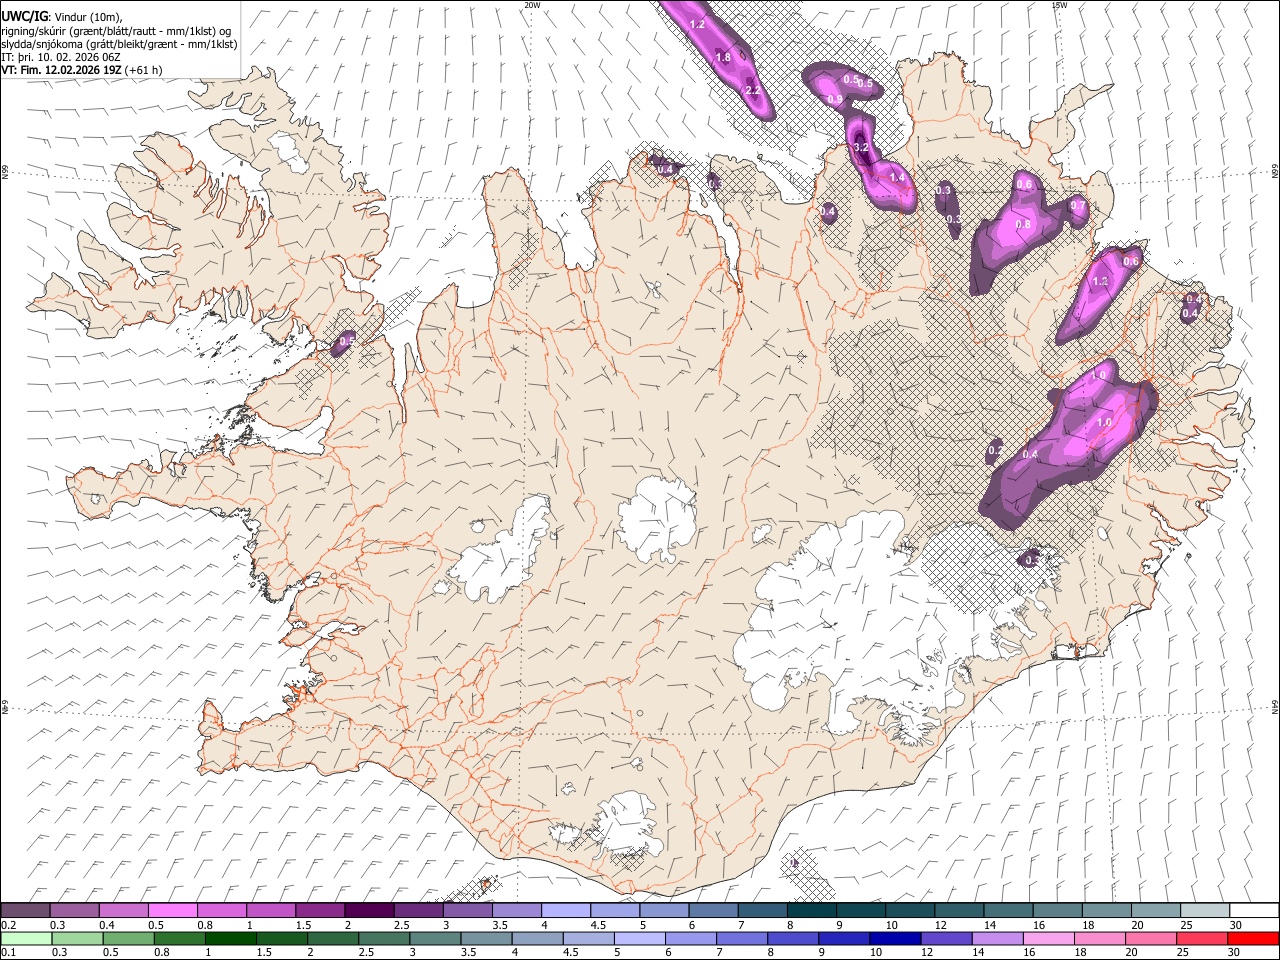Screen dimensions: 1280x960
Task: Click the '1.4' snowfall value on the map
Action: (897, 178)
